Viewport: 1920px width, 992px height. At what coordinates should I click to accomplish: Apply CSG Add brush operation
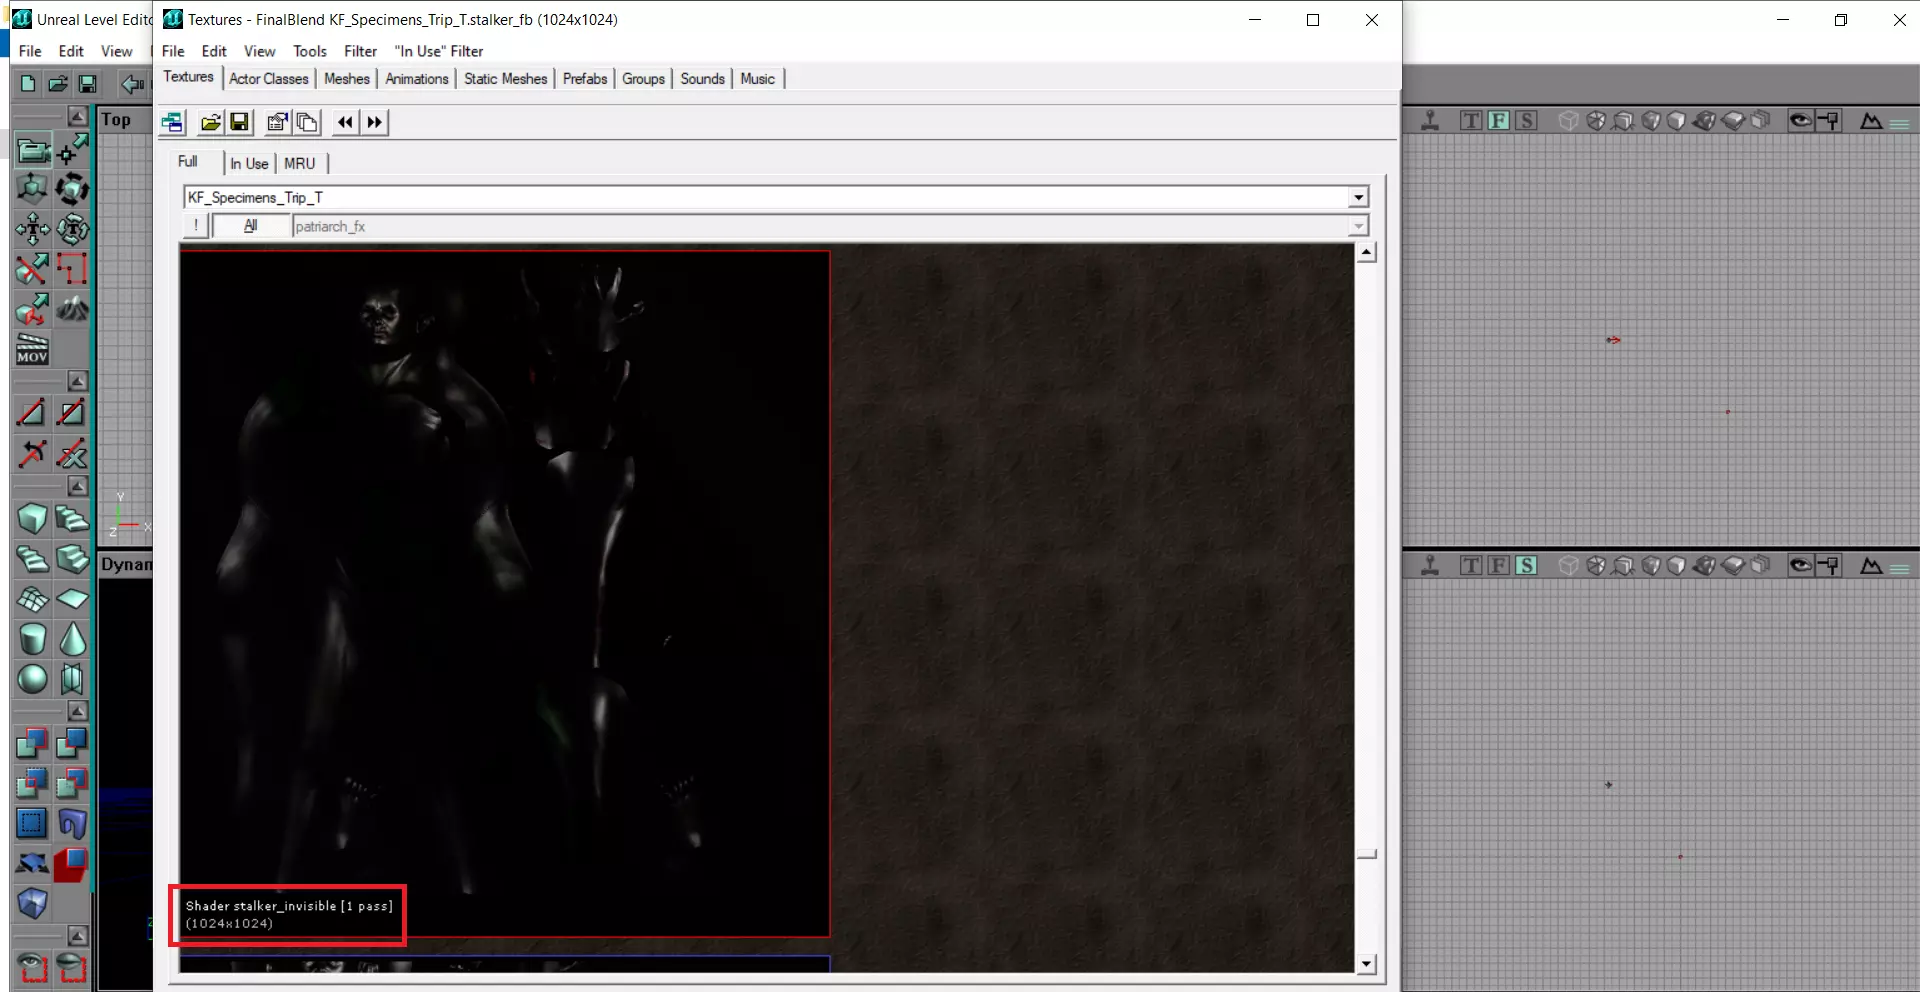coord(32,743)
